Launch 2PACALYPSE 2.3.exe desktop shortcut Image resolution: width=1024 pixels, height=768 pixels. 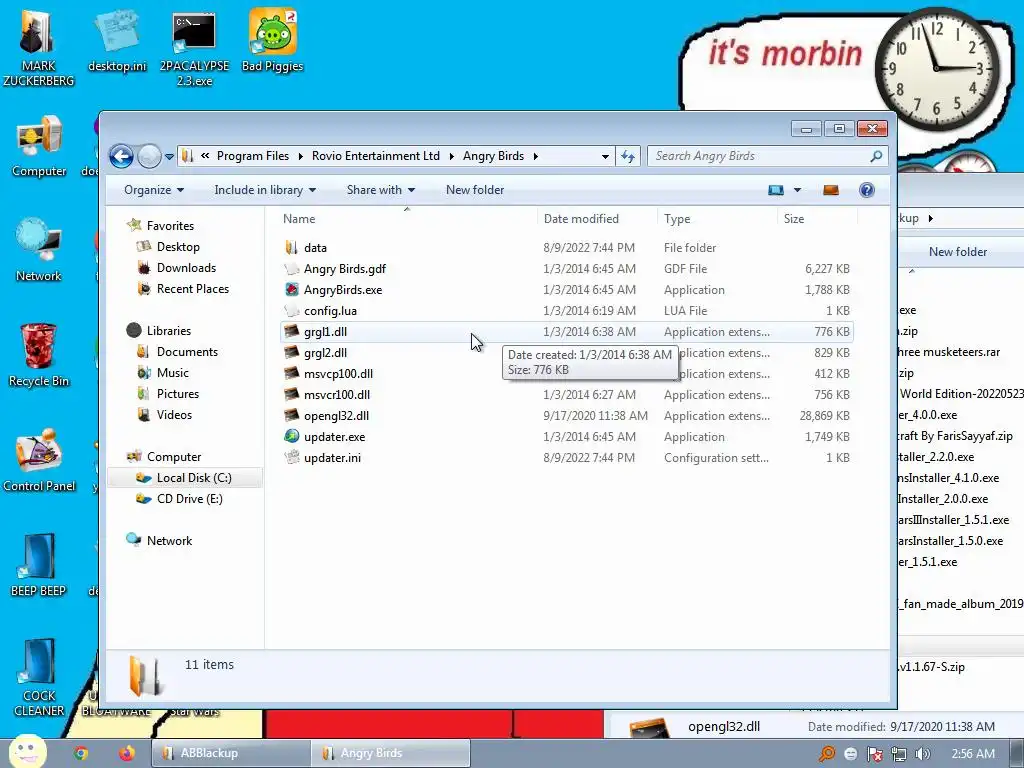pos(194,47)
